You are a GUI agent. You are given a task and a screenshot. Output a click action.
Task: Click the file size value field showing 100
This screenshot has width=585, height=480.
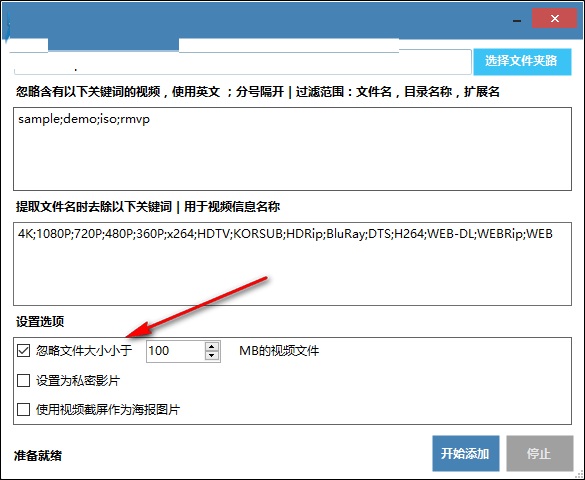(x=175, y=351)
